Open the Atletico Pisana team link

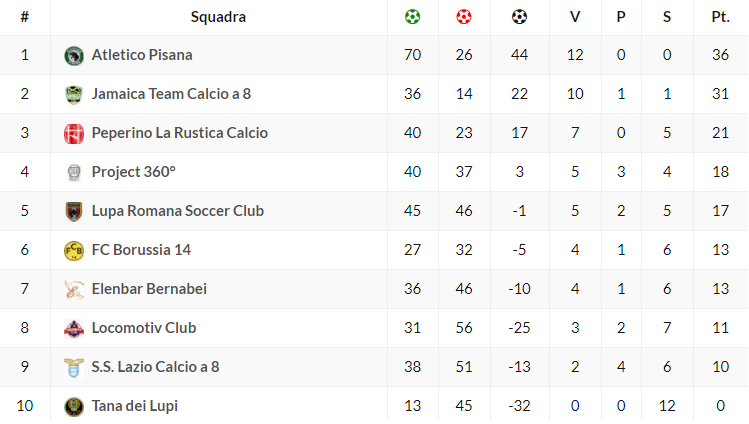pyautogui.click(x=142, y=55)
